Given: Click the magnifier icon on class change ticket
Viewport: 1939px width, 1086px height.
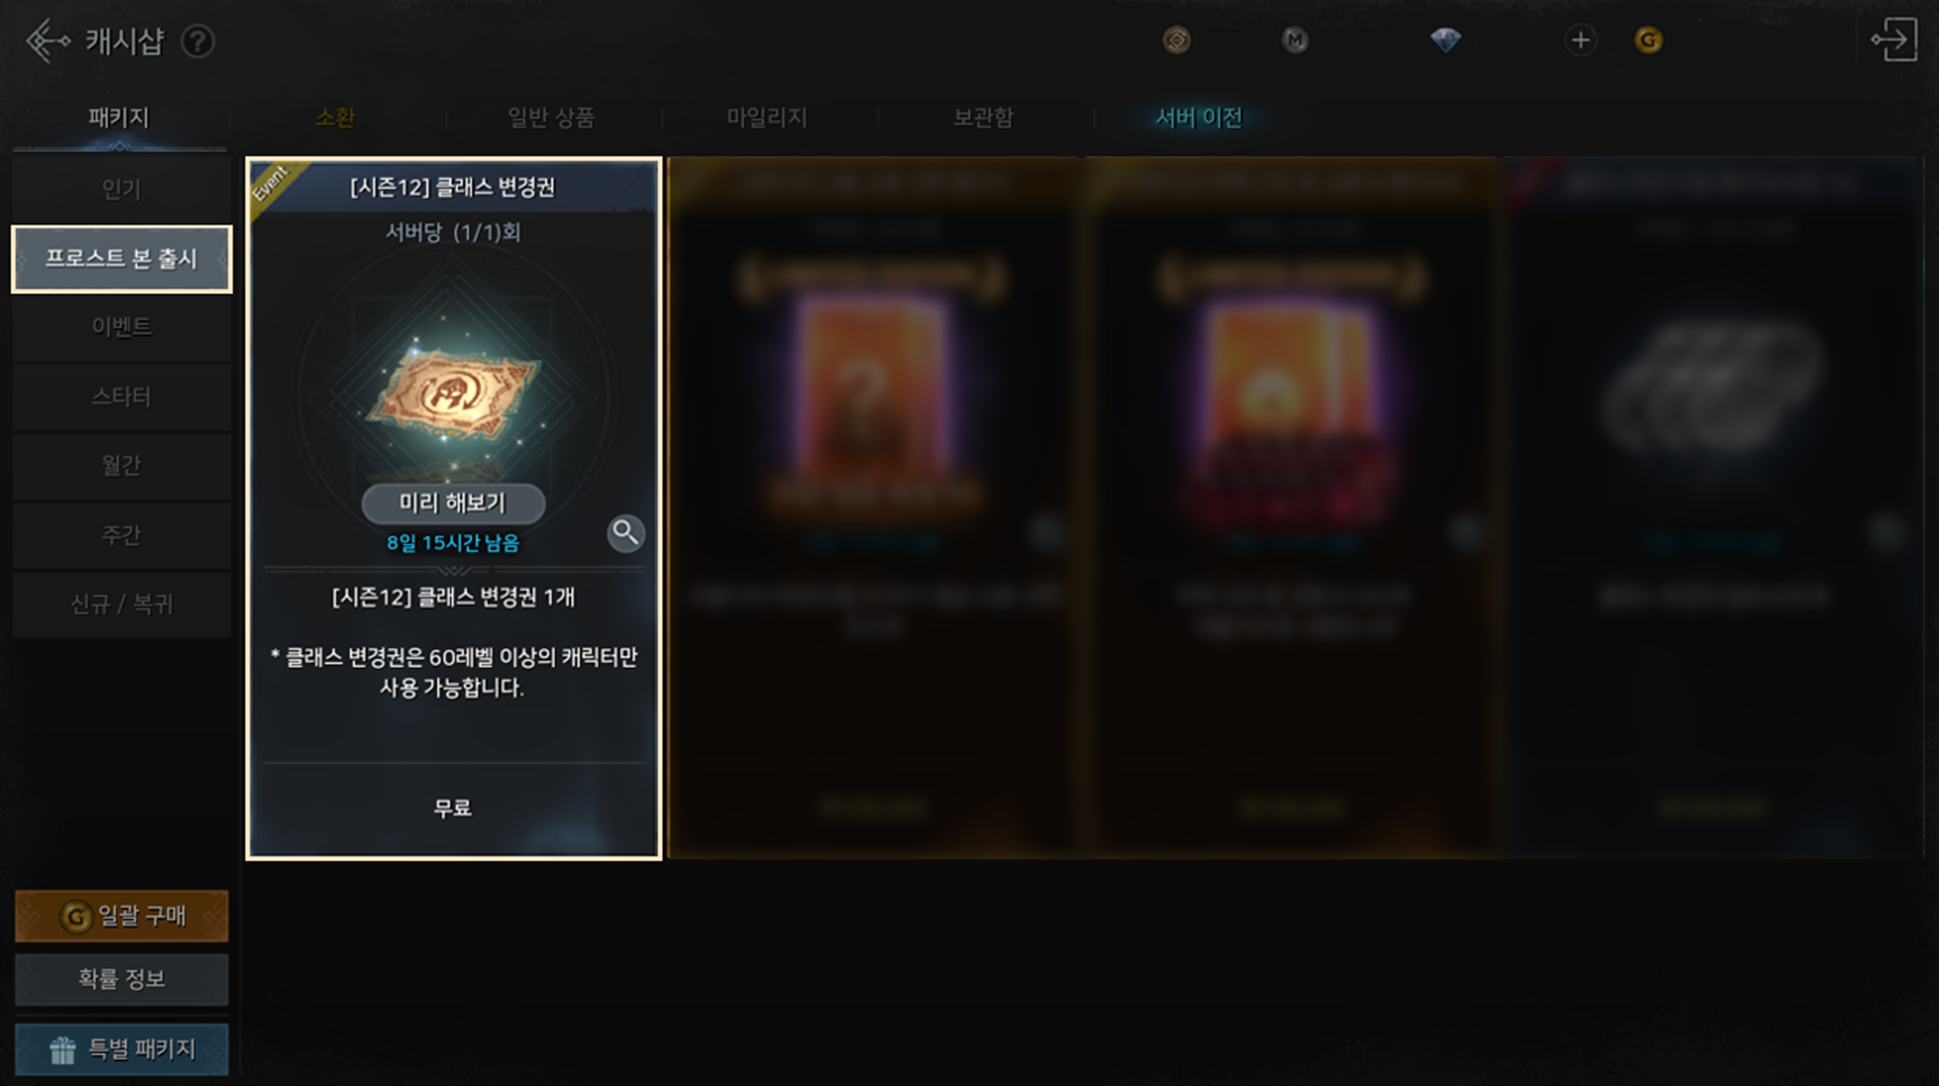Looking at the screenshot, I should (x=625, y=533).
